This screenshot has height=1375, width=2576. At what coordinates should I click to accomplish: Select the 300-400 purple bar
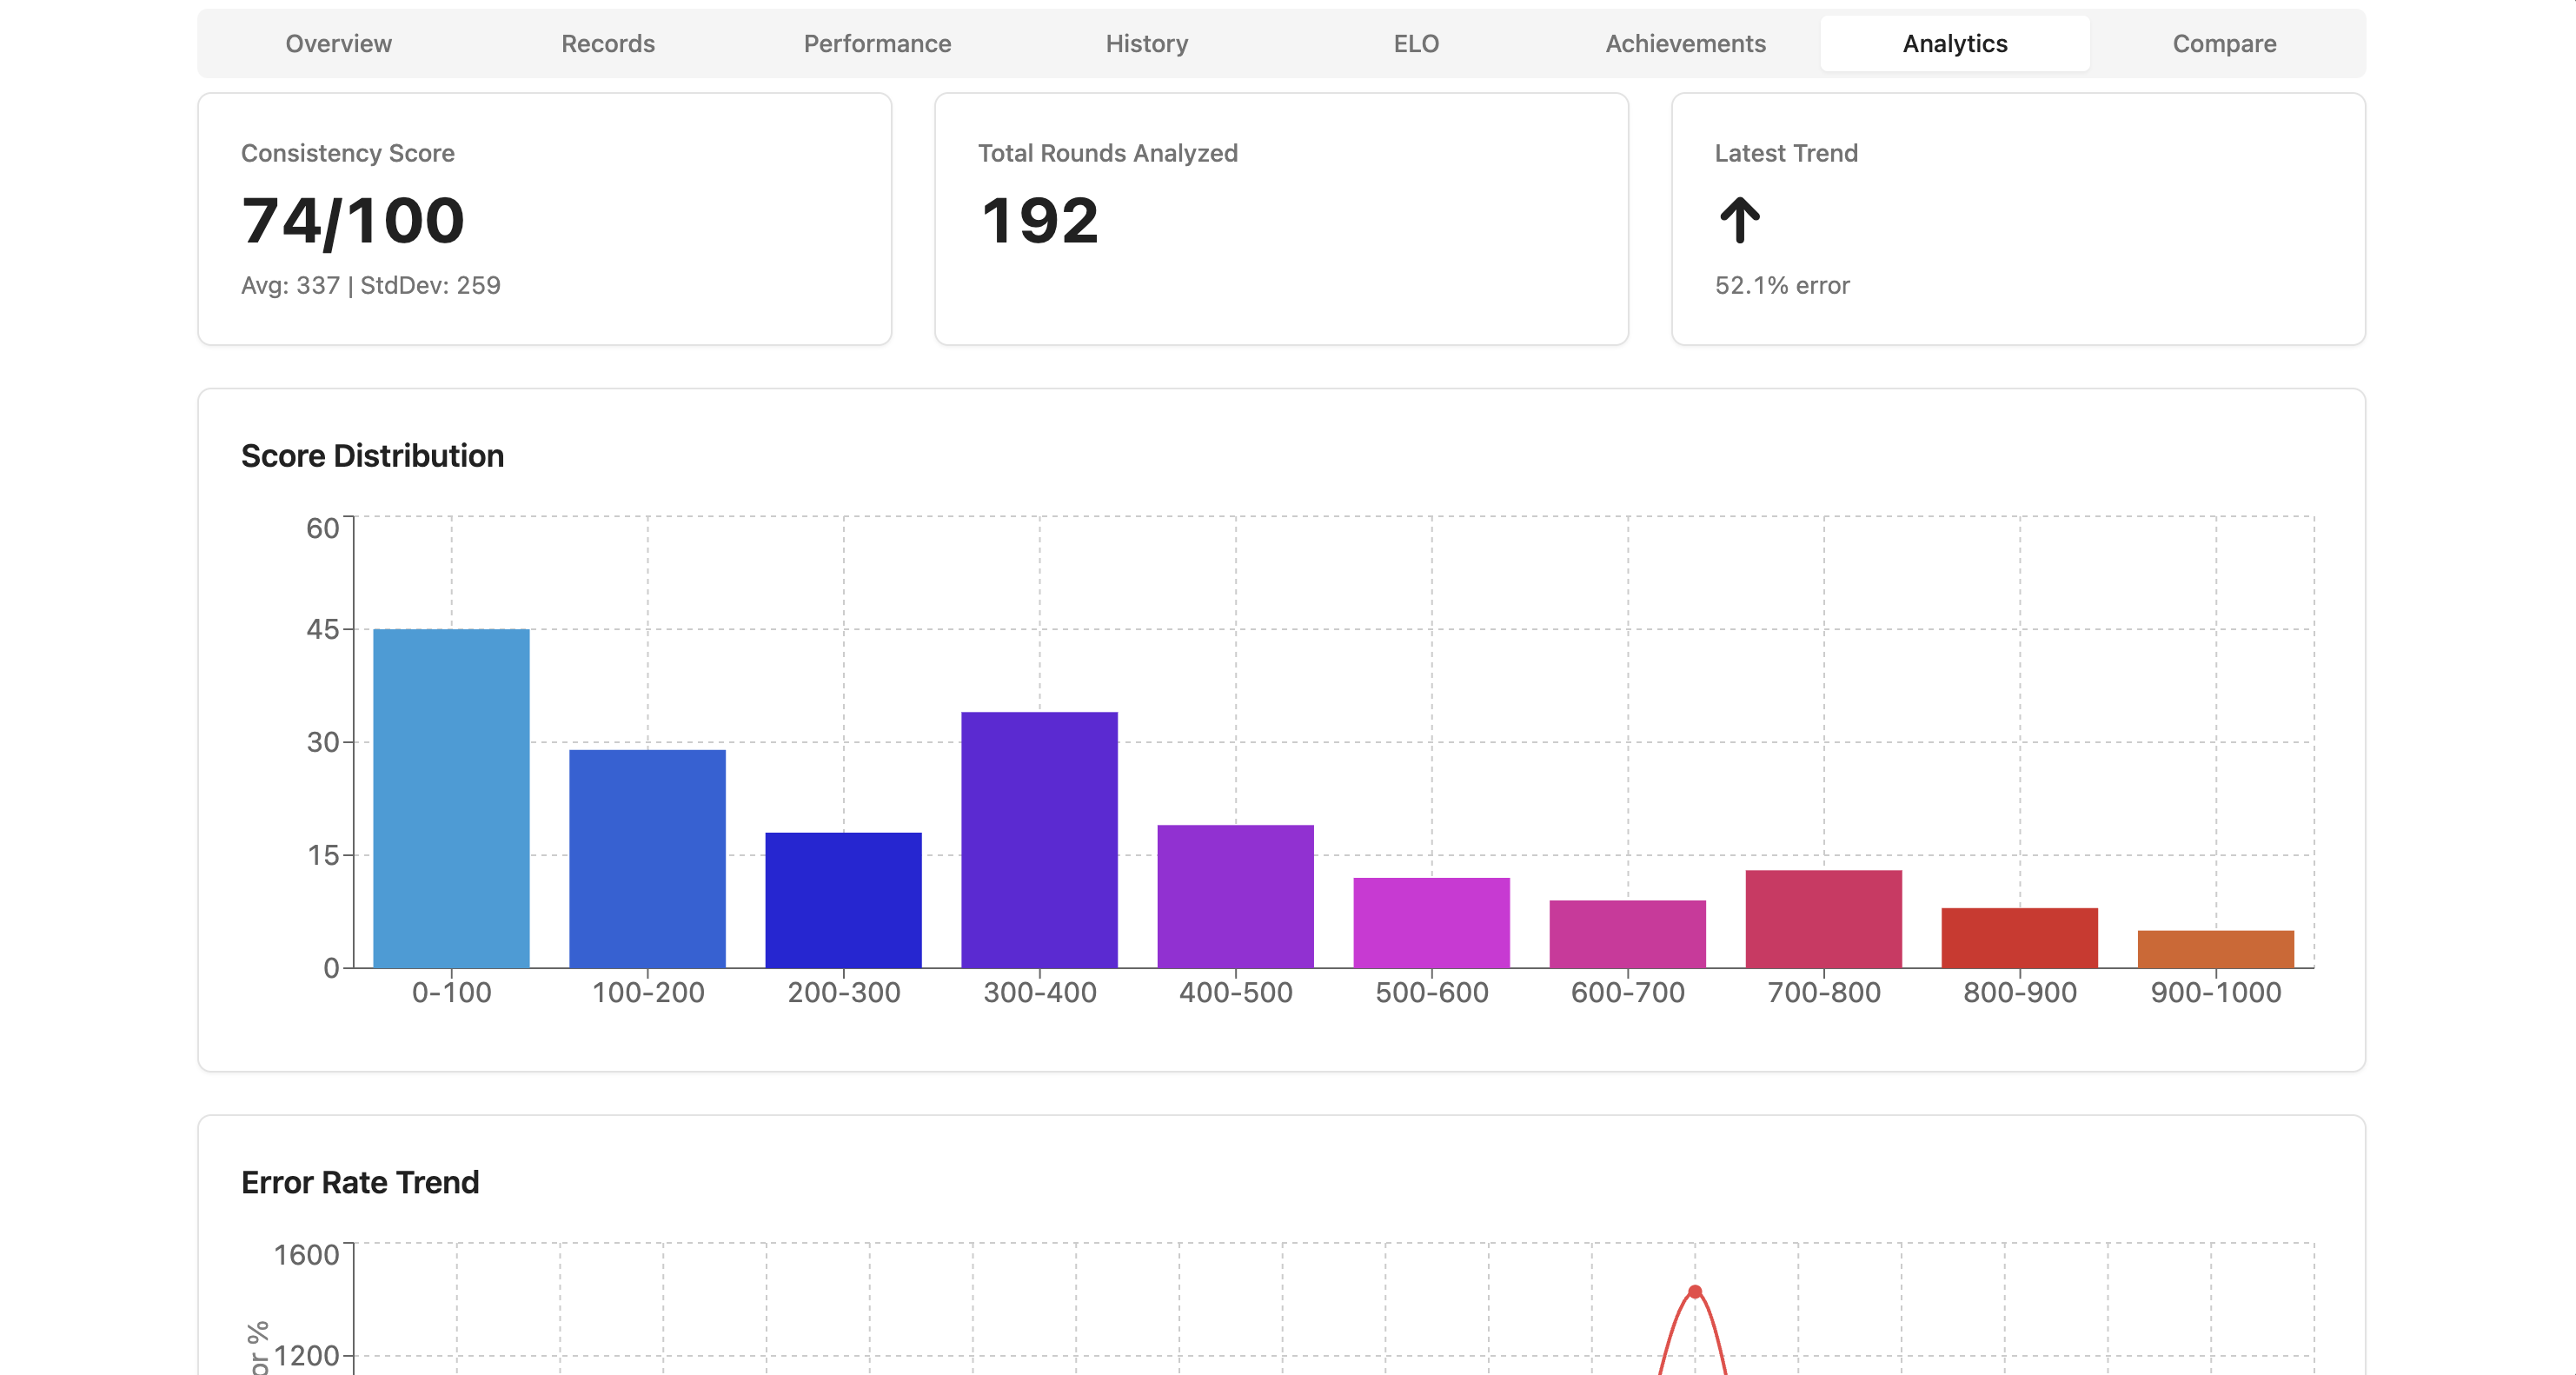click(1039, 840)
